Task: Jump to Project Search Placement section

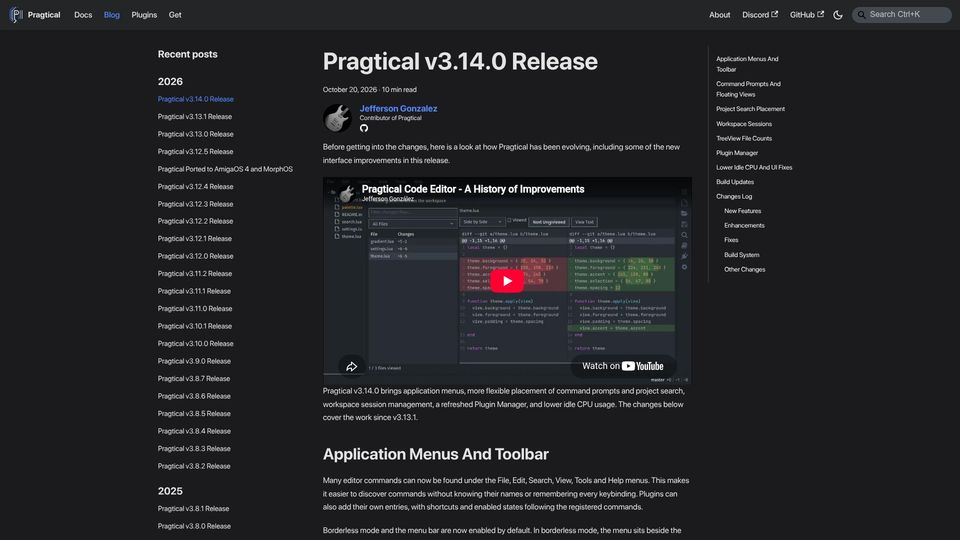Action: pos(750,109)
